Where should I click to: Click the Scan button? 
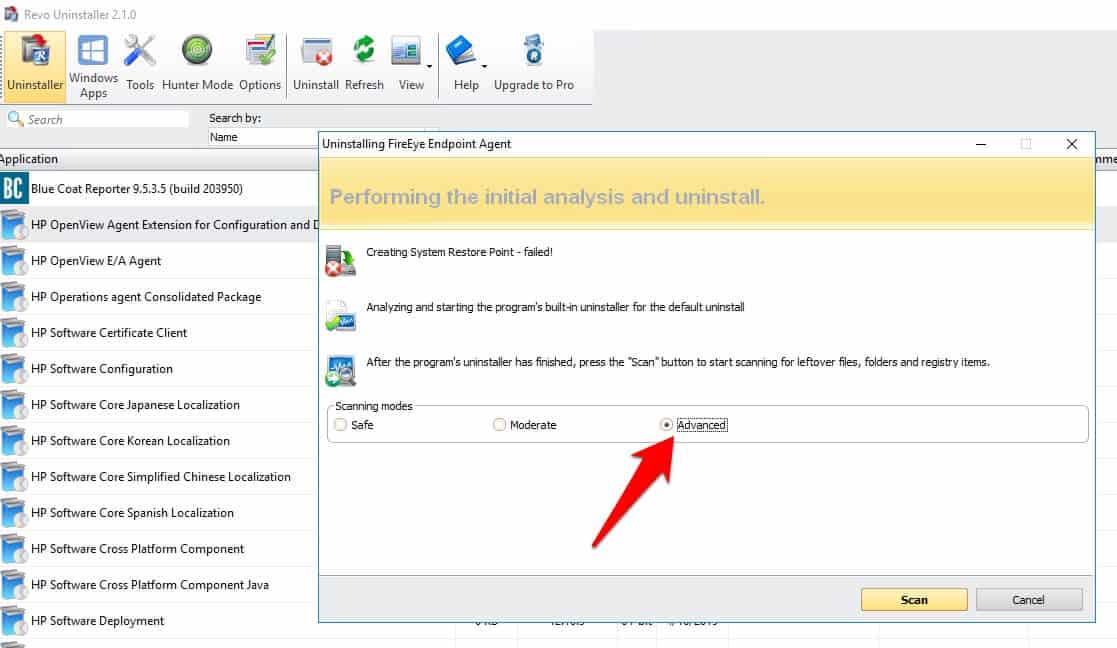click(x=914, y=600)
